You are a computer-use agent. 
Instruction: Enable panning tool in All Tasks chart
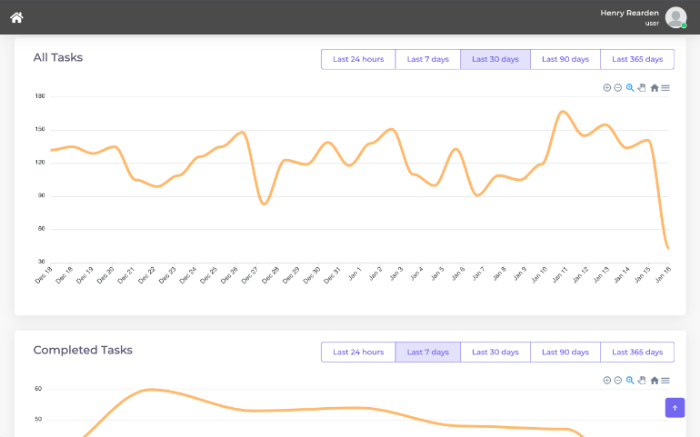tap(642, 88)
